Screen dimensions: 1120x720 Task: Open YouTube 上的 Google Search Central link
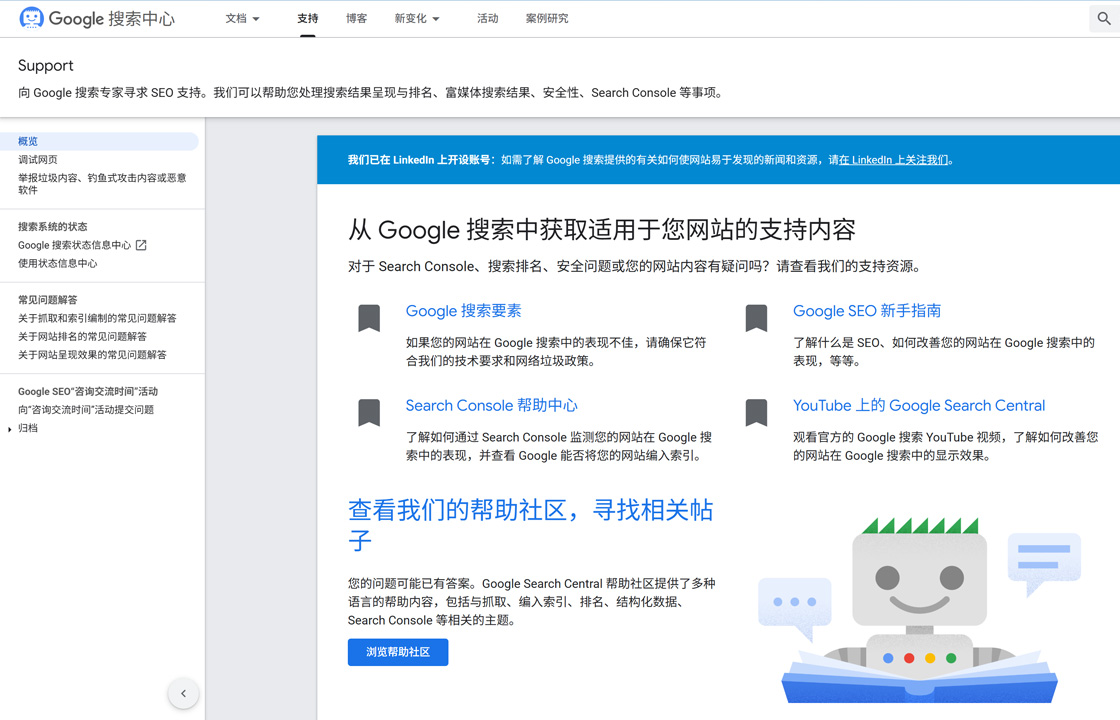point(919,405)
